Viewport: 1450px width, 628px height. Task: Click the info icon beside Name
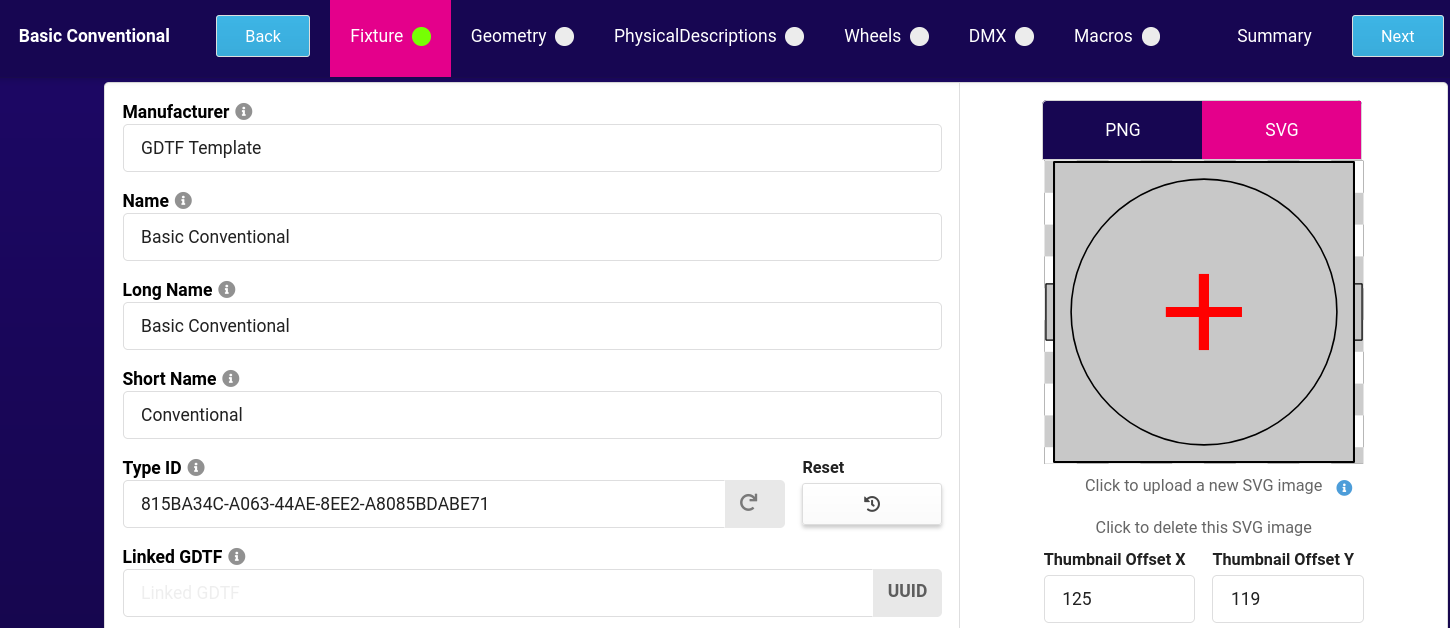183,201
